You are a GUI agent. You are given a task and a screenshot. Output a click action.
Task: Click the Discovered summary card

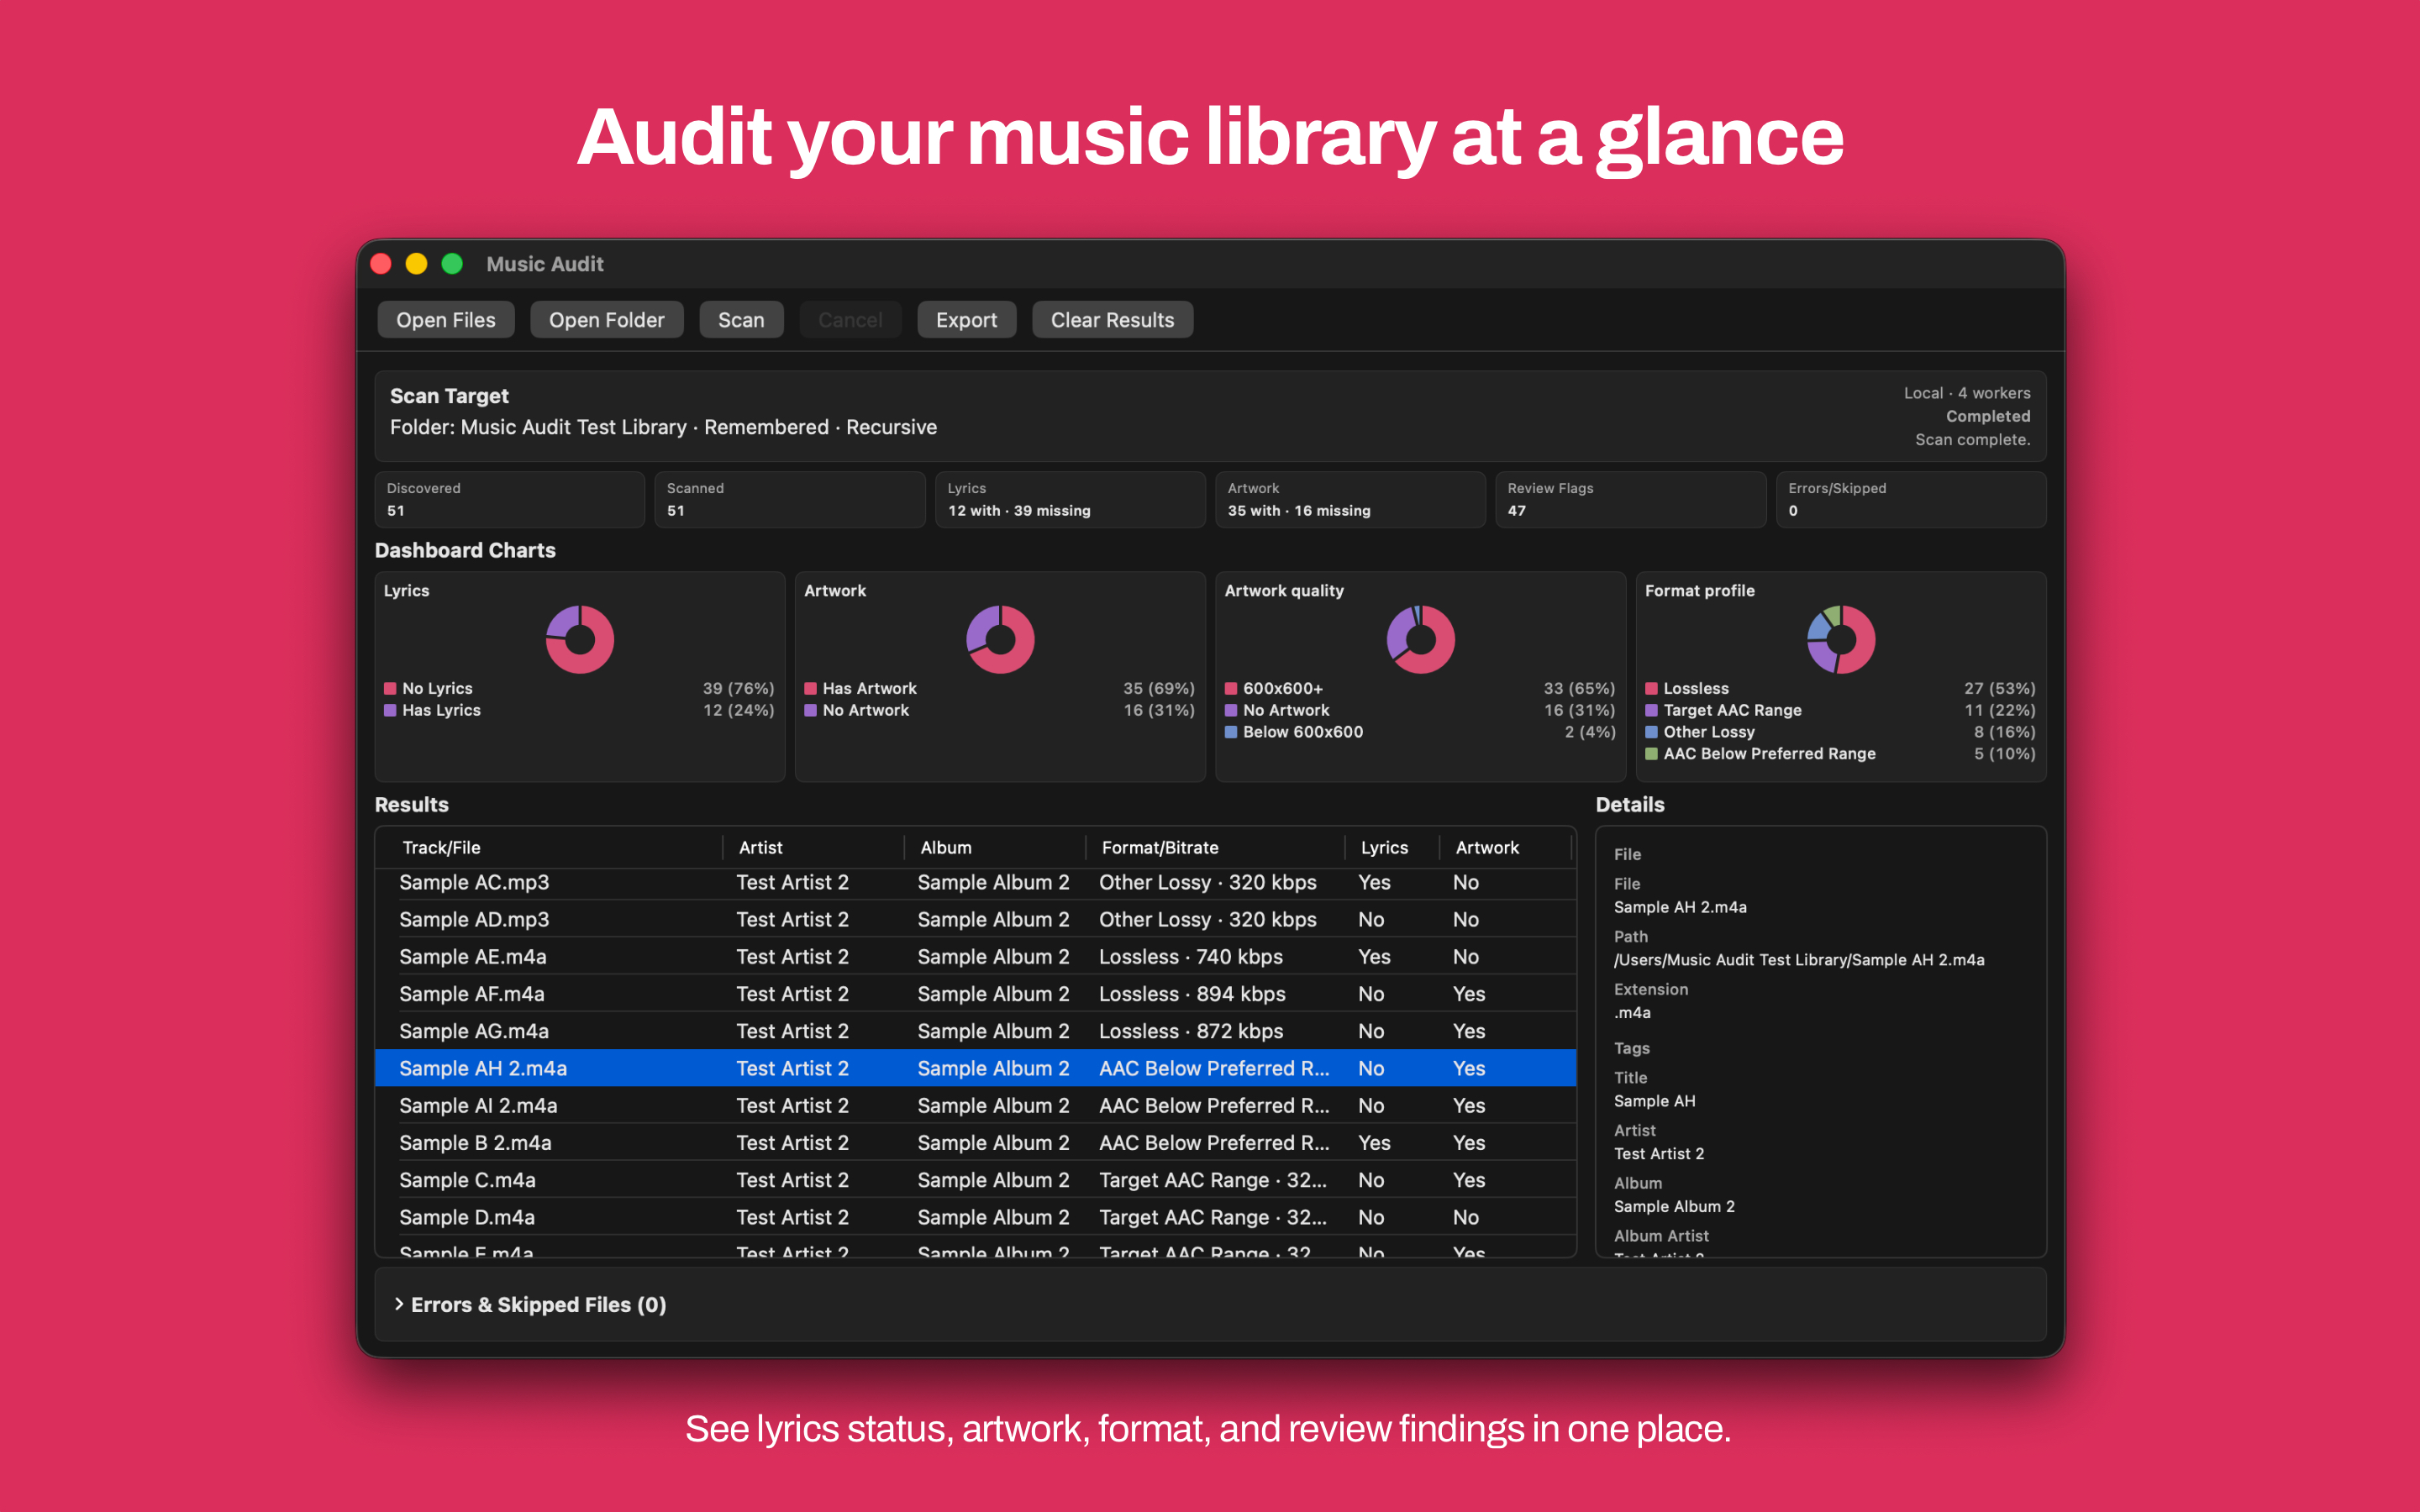point(509,499)
